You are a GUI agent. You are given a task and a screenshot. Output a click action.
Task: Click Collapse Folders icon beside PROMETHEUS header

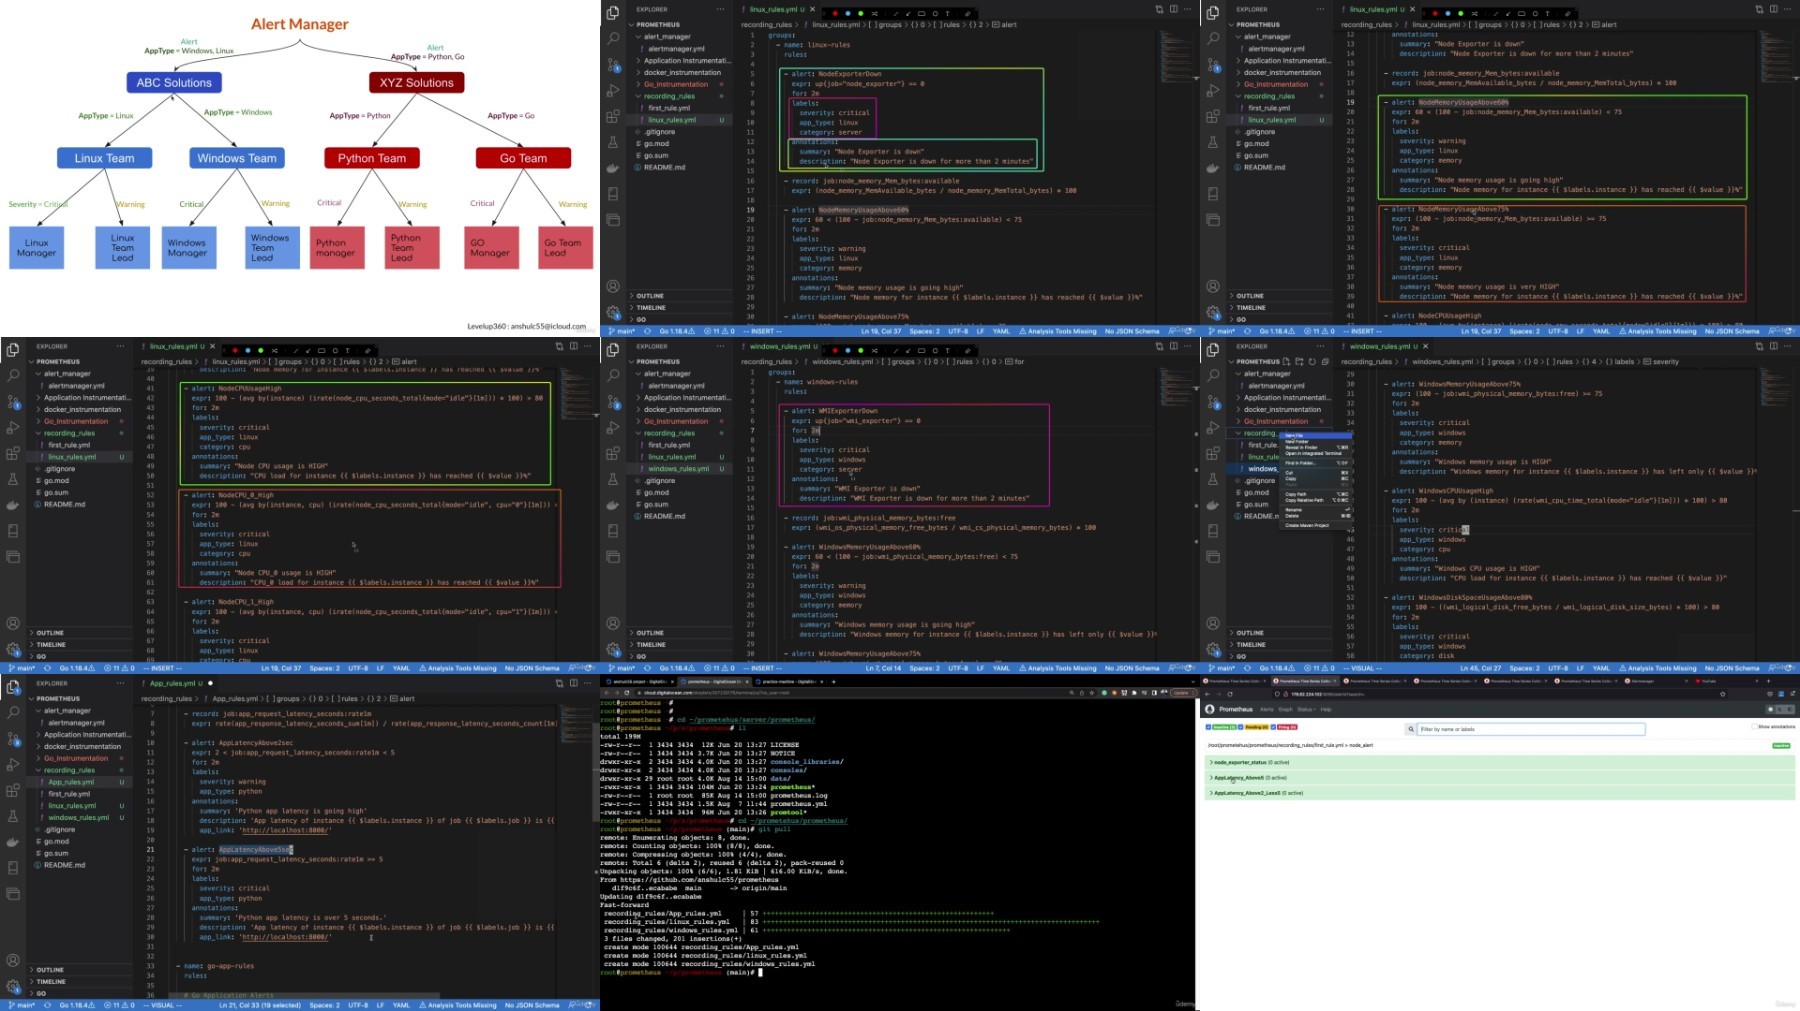(1325, 361)
